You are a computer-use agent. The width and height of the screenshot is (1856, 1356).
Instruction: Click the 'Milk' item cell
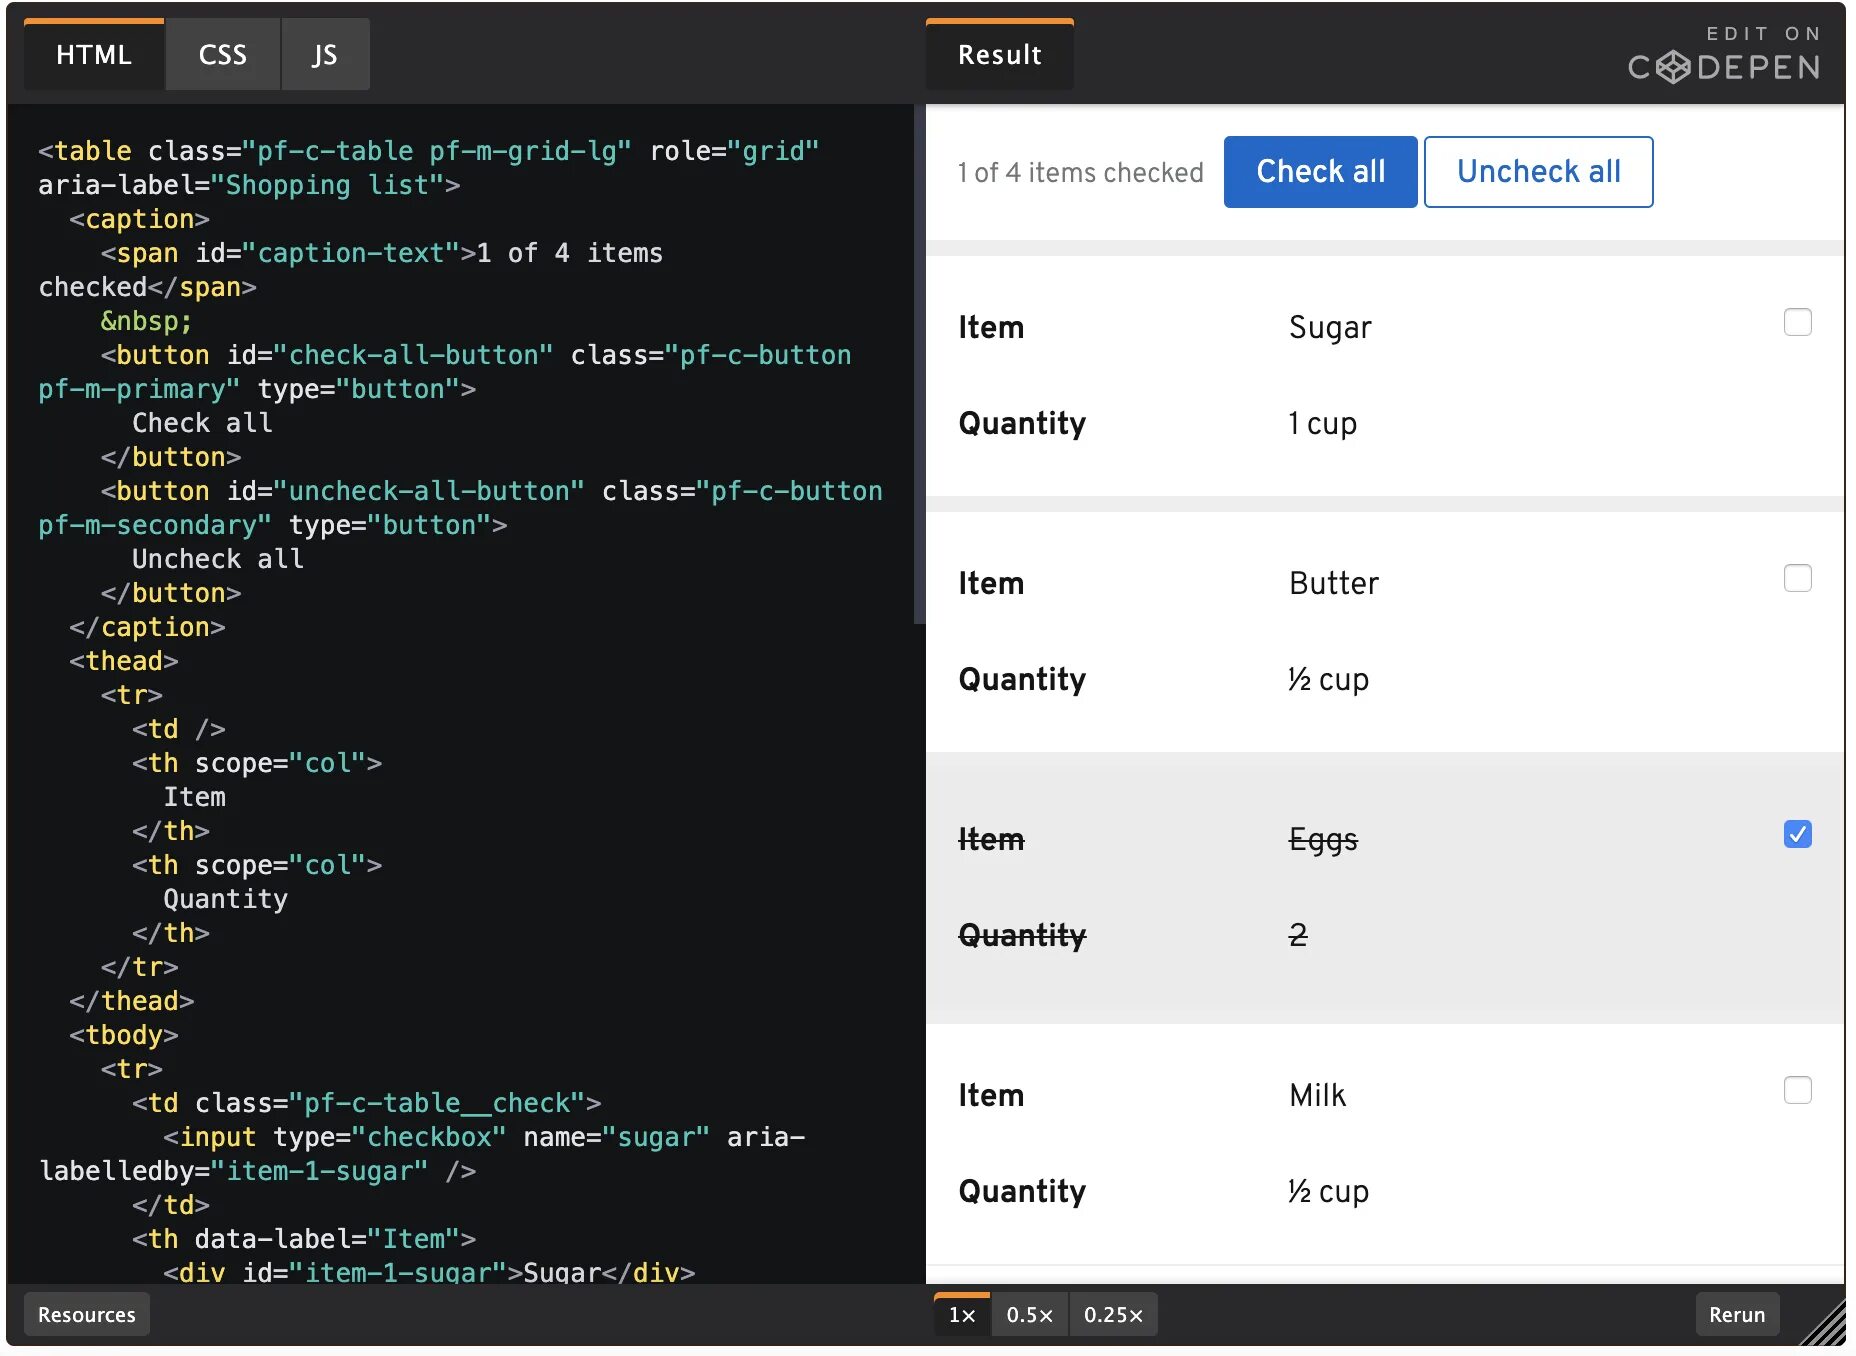(1318, 1095)
